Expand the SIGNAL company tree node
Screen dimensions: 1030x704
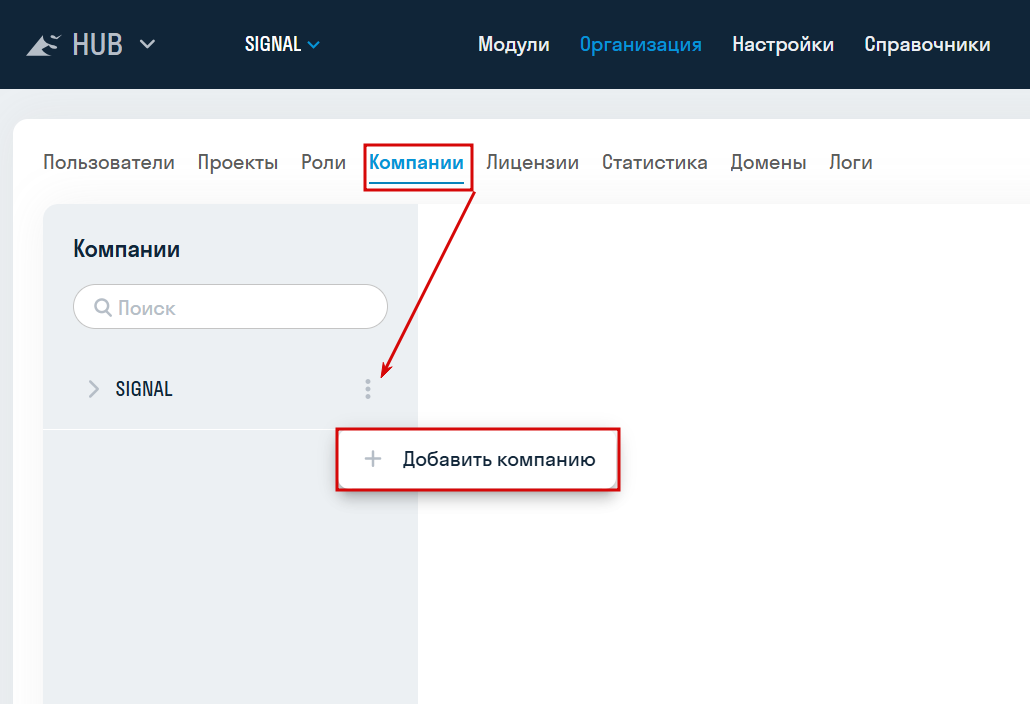coord(93,389)
